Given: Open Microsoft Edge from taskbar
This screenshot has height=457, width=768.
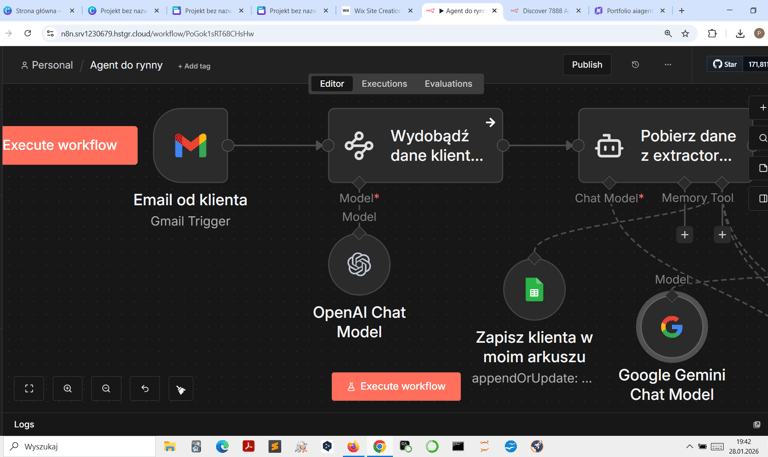Looking at the screenshot, I should pos(222,446).
